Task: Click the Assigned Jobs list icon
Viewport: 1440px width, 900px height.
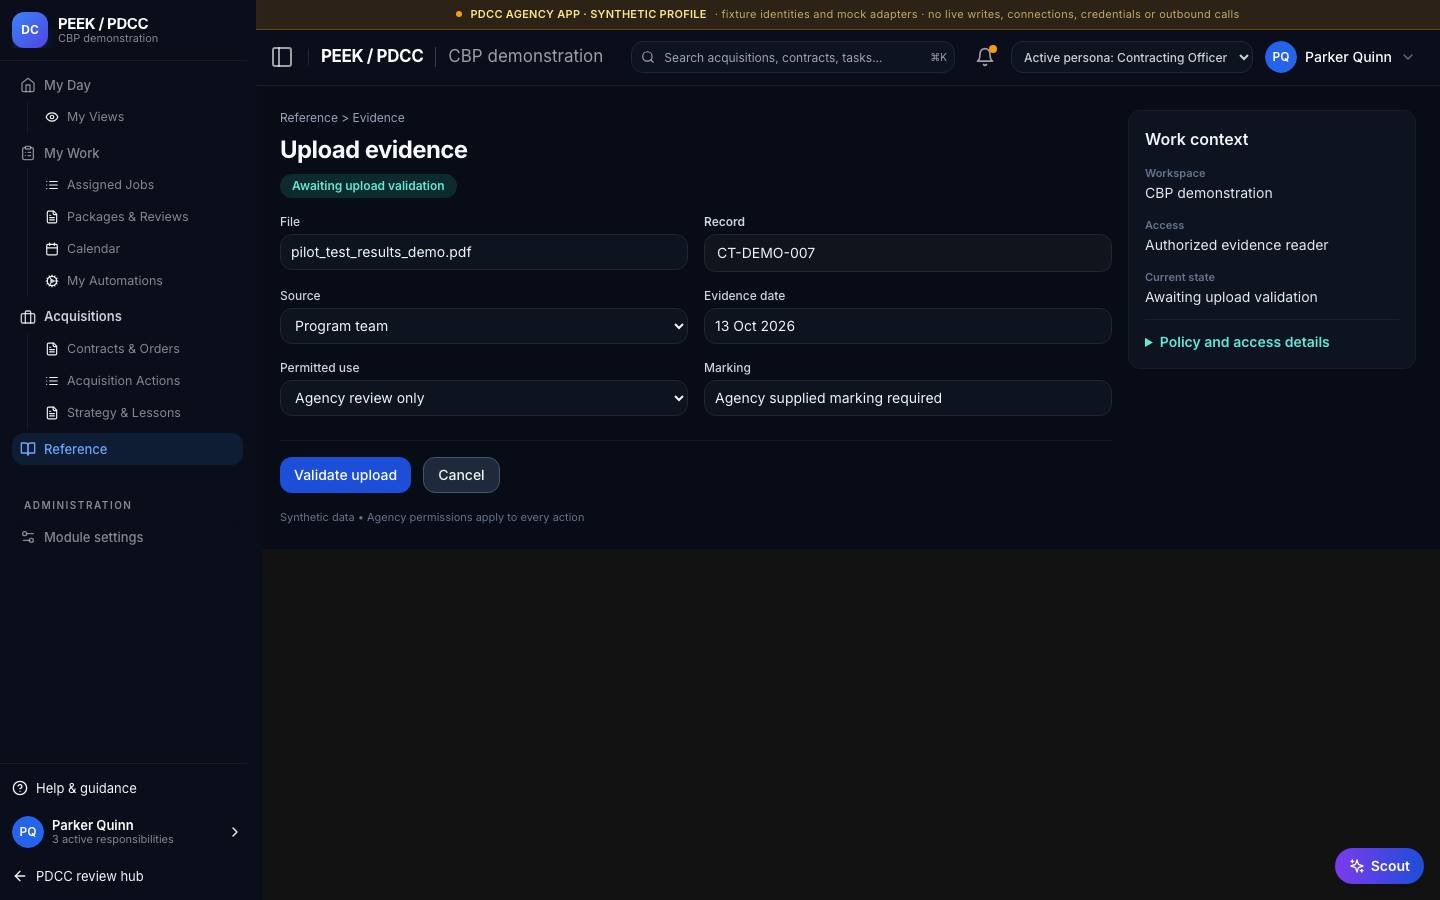Action: coord(52,185)
